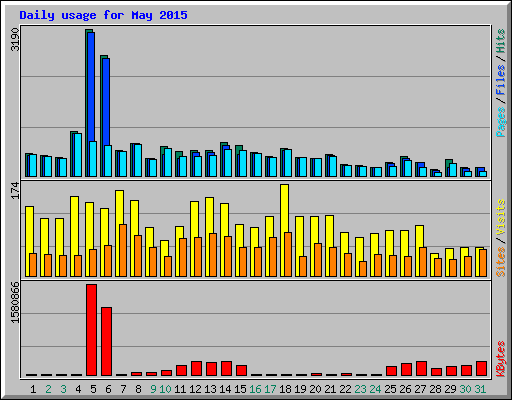This screenshot has width=512, height=400.
Task: Click the red KBytes bar for day 31
Action: [x=481, y=369]
